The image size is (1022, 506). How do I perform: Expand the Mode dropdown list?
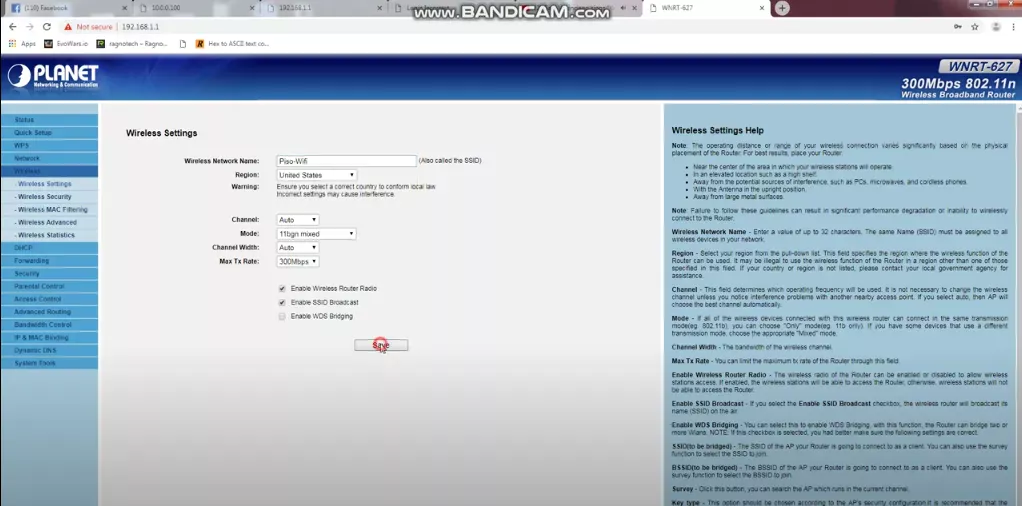tap(316, 234)
